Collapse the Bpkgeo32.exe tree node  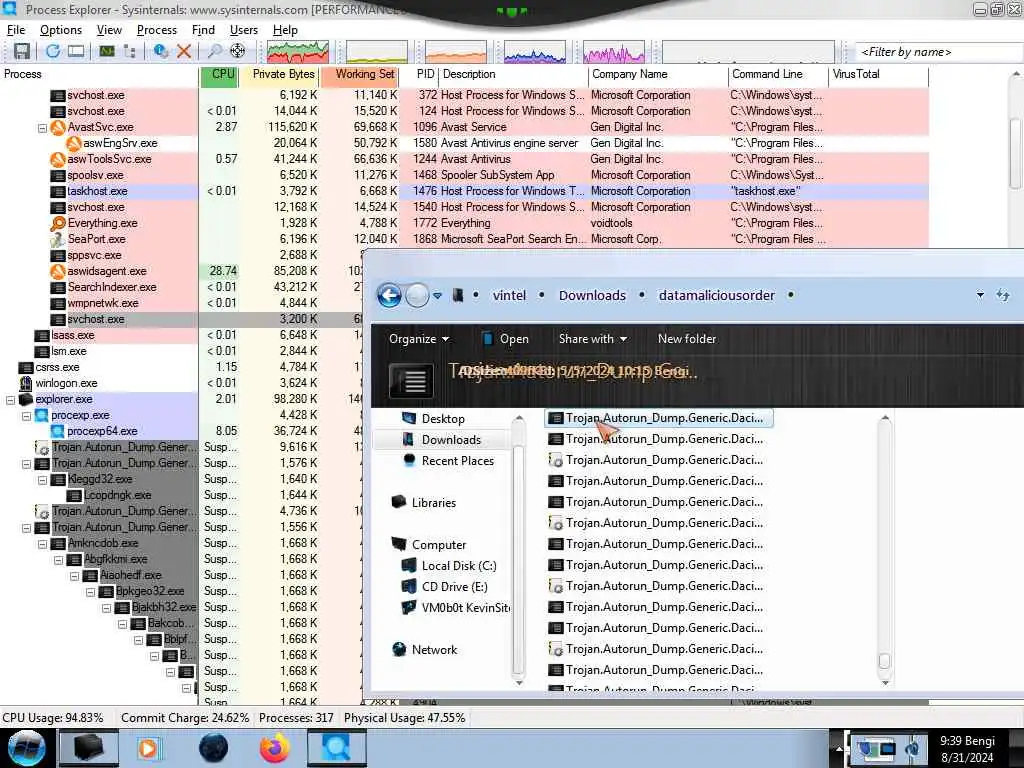pos(91,592)
